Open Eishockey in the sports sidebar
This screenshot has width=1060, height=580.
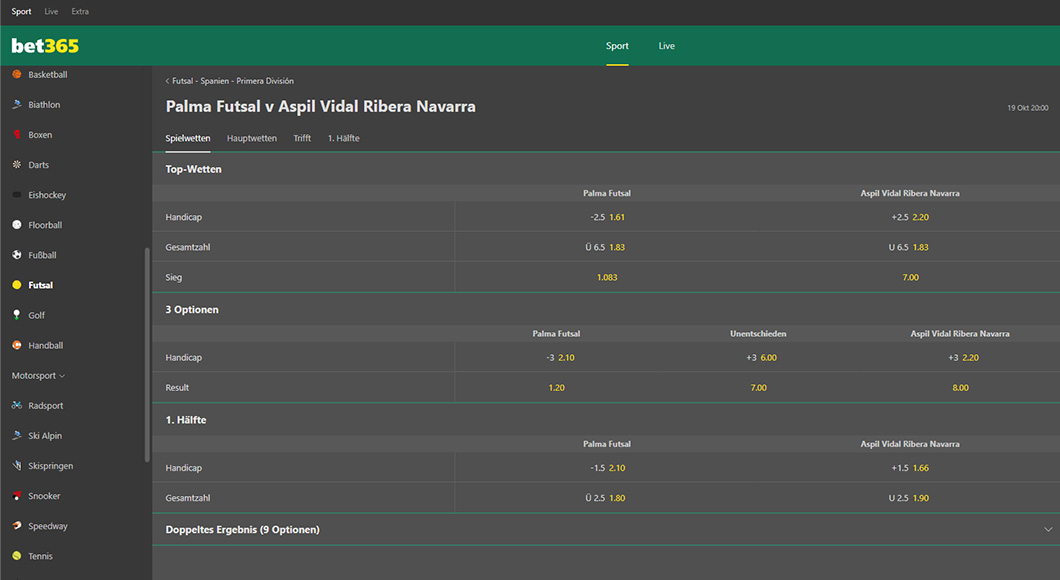(47, 195)
